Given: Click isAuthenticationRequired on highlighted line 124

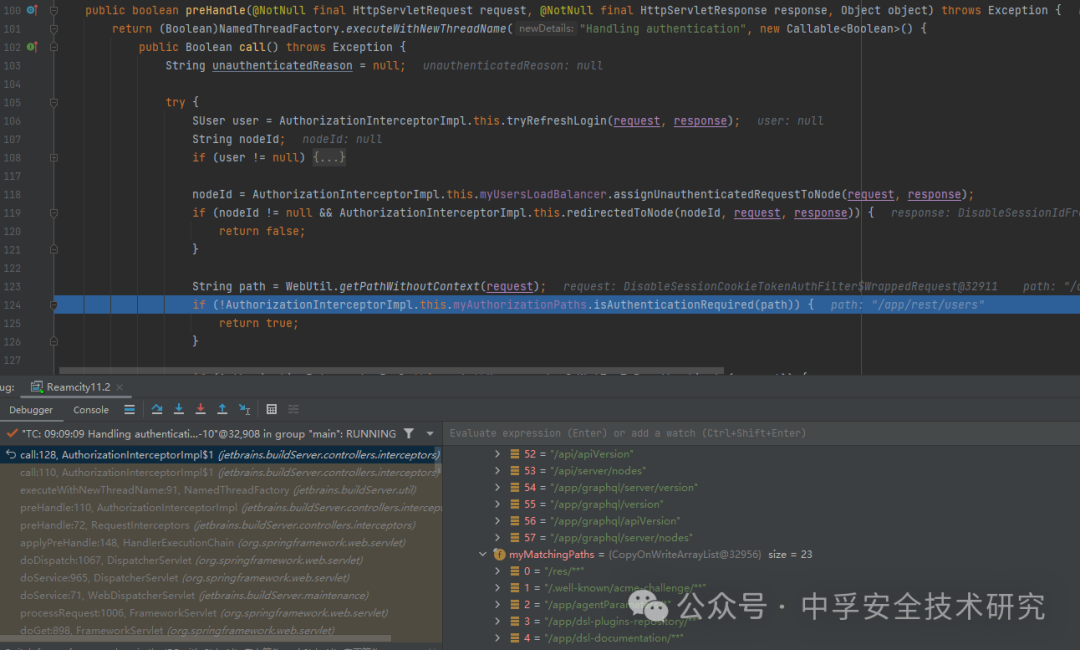Looking at the screenshot, I should pos(673,304).
